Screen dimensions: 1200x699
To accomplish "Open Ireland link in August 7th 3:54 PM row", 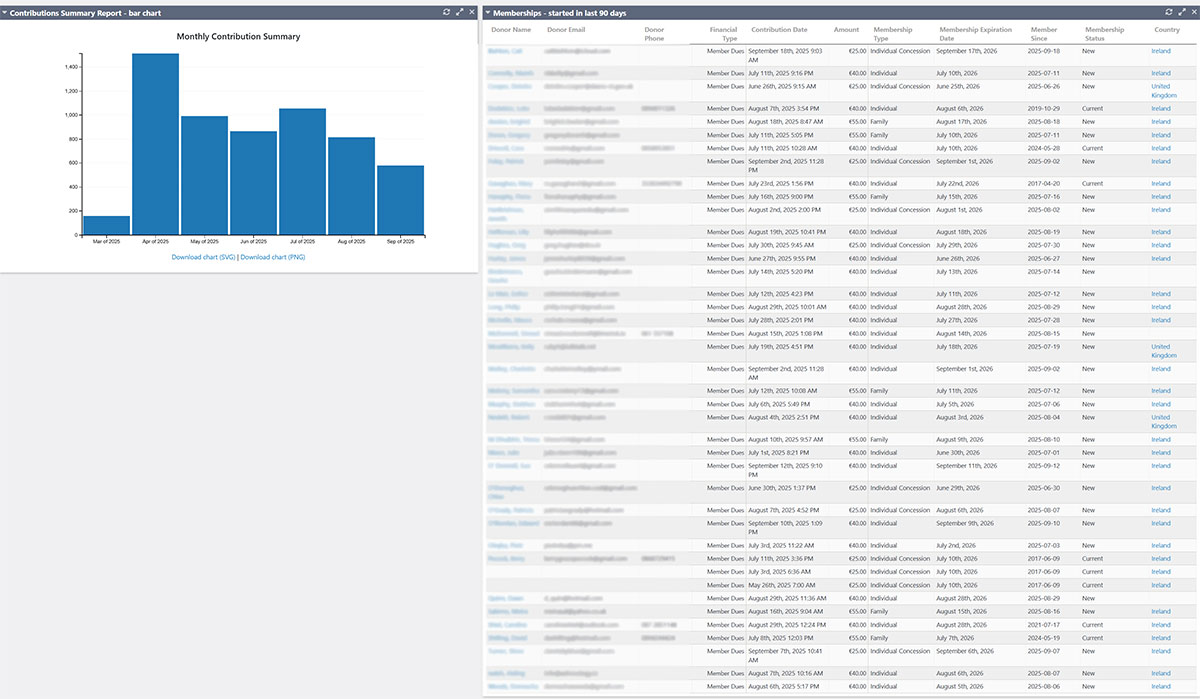I will point(1160,108).
